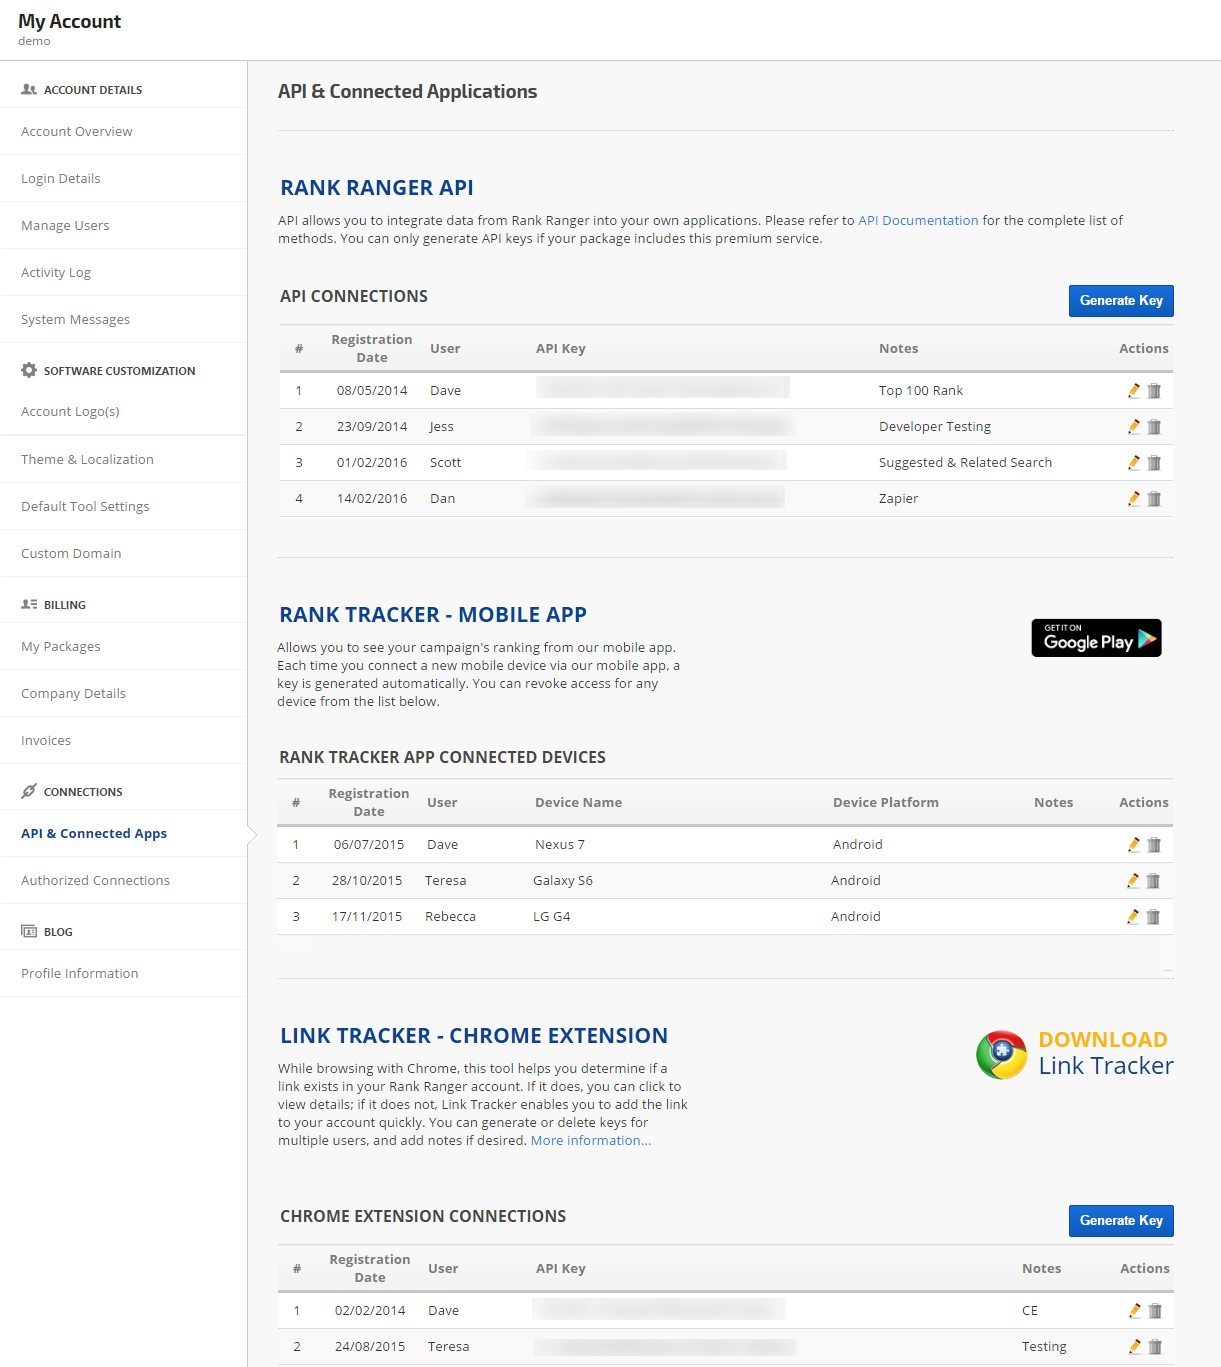1221x1367 pixels.
Task: Open Account Logo(s) settings
Action: click(70, 412)
